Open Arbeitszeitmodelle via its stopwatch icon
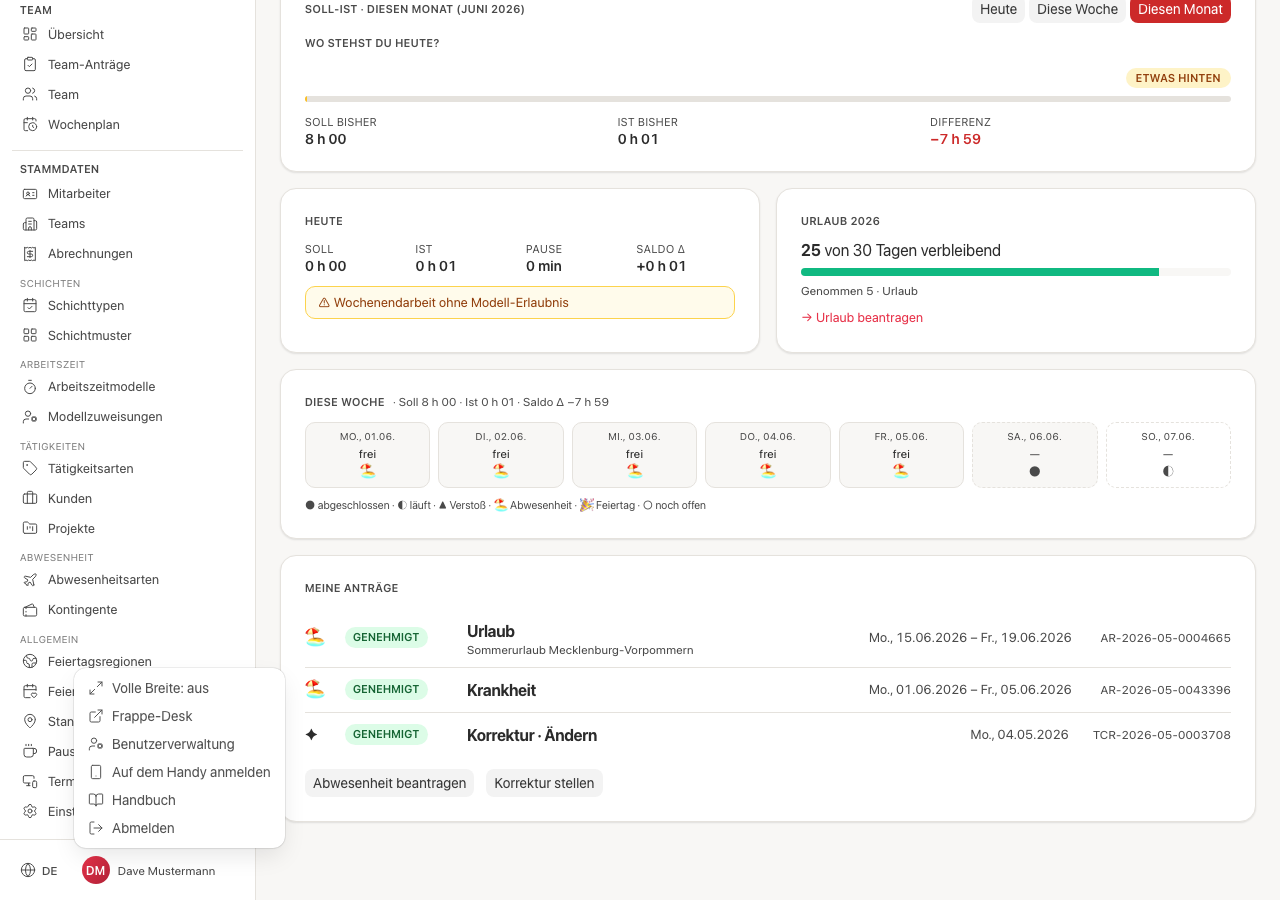1280x900 pixels. click(x=30, y=387)
